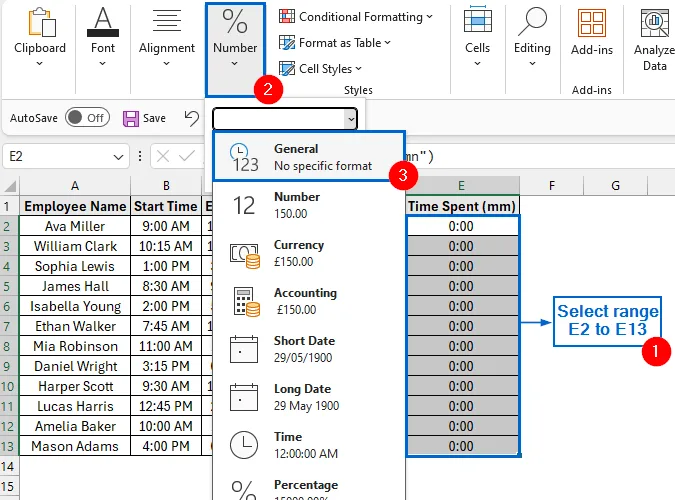Click the Amelia Baker cell
The height and width of the screenshot is (500, 675).
click(x=75, y=426)
